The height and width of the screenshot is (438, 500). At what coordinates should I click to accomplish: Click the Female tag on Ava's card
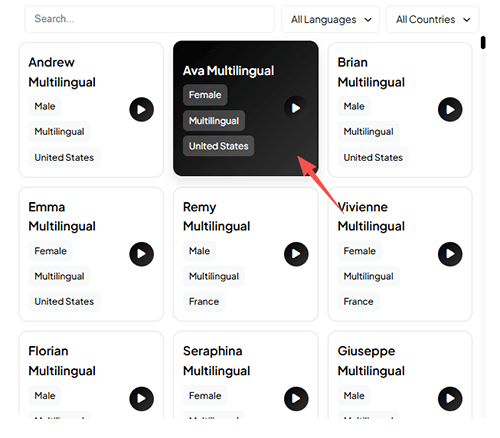tap(205, 95)
